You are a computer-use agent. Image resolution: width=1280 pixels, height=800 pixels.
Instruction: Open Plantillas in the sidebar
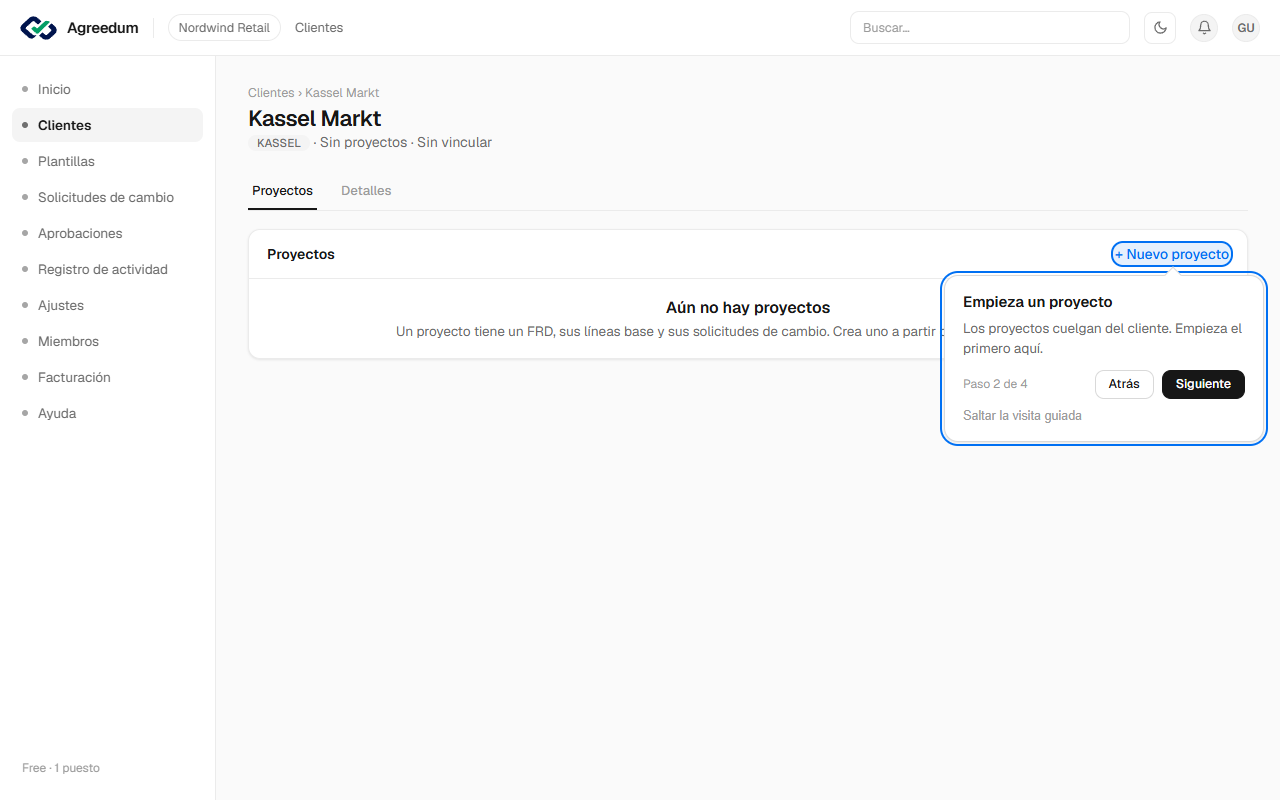tap(107, 161)
